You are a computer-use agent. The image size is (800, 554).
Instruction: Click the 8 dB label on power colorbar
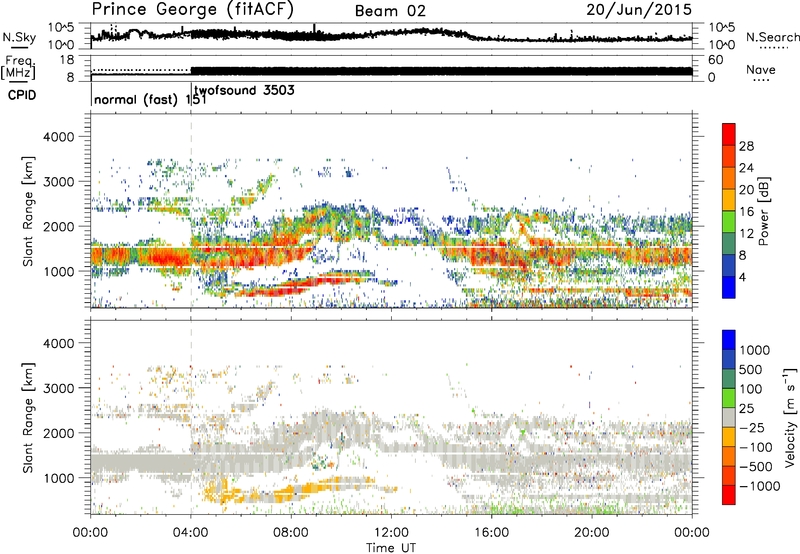(x=743, y=256)
